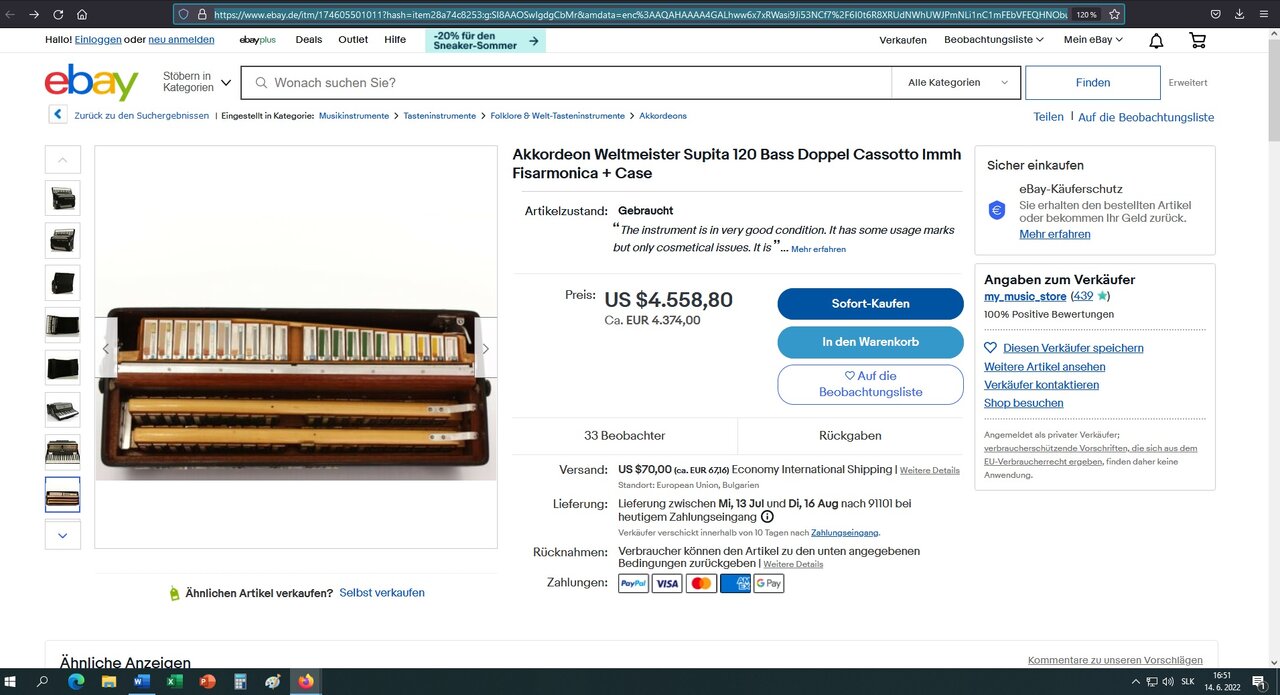1280x695 pixels.
Task: Show next product image arrow
Action: click(486, 349)
